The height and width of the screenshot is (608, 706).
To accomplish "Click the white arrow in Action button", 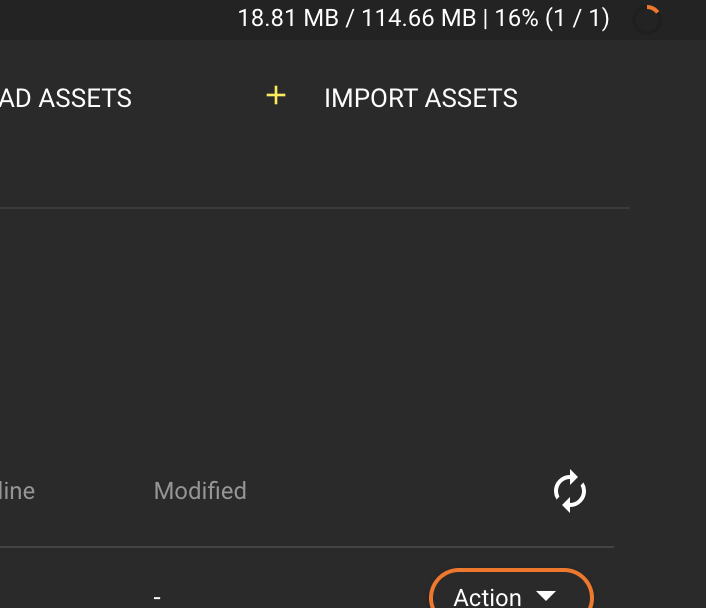I will coord(546,596).
